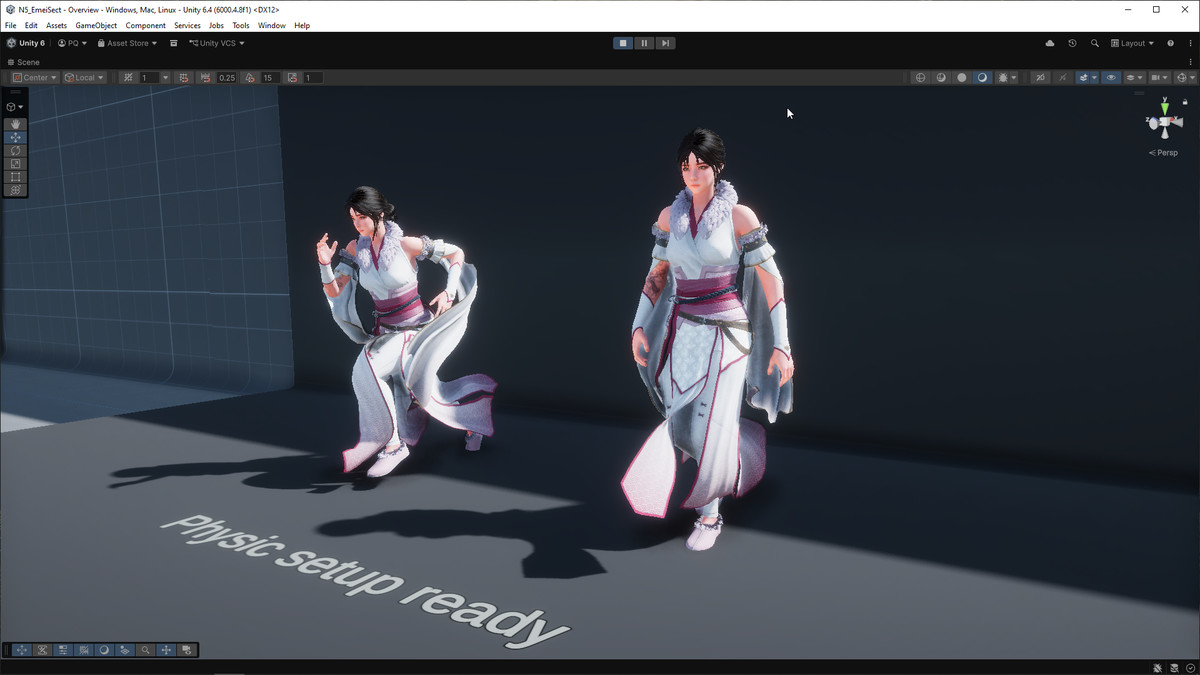Select the Scene tab
The image size is (1200, 675).
[x=23, y=62]
